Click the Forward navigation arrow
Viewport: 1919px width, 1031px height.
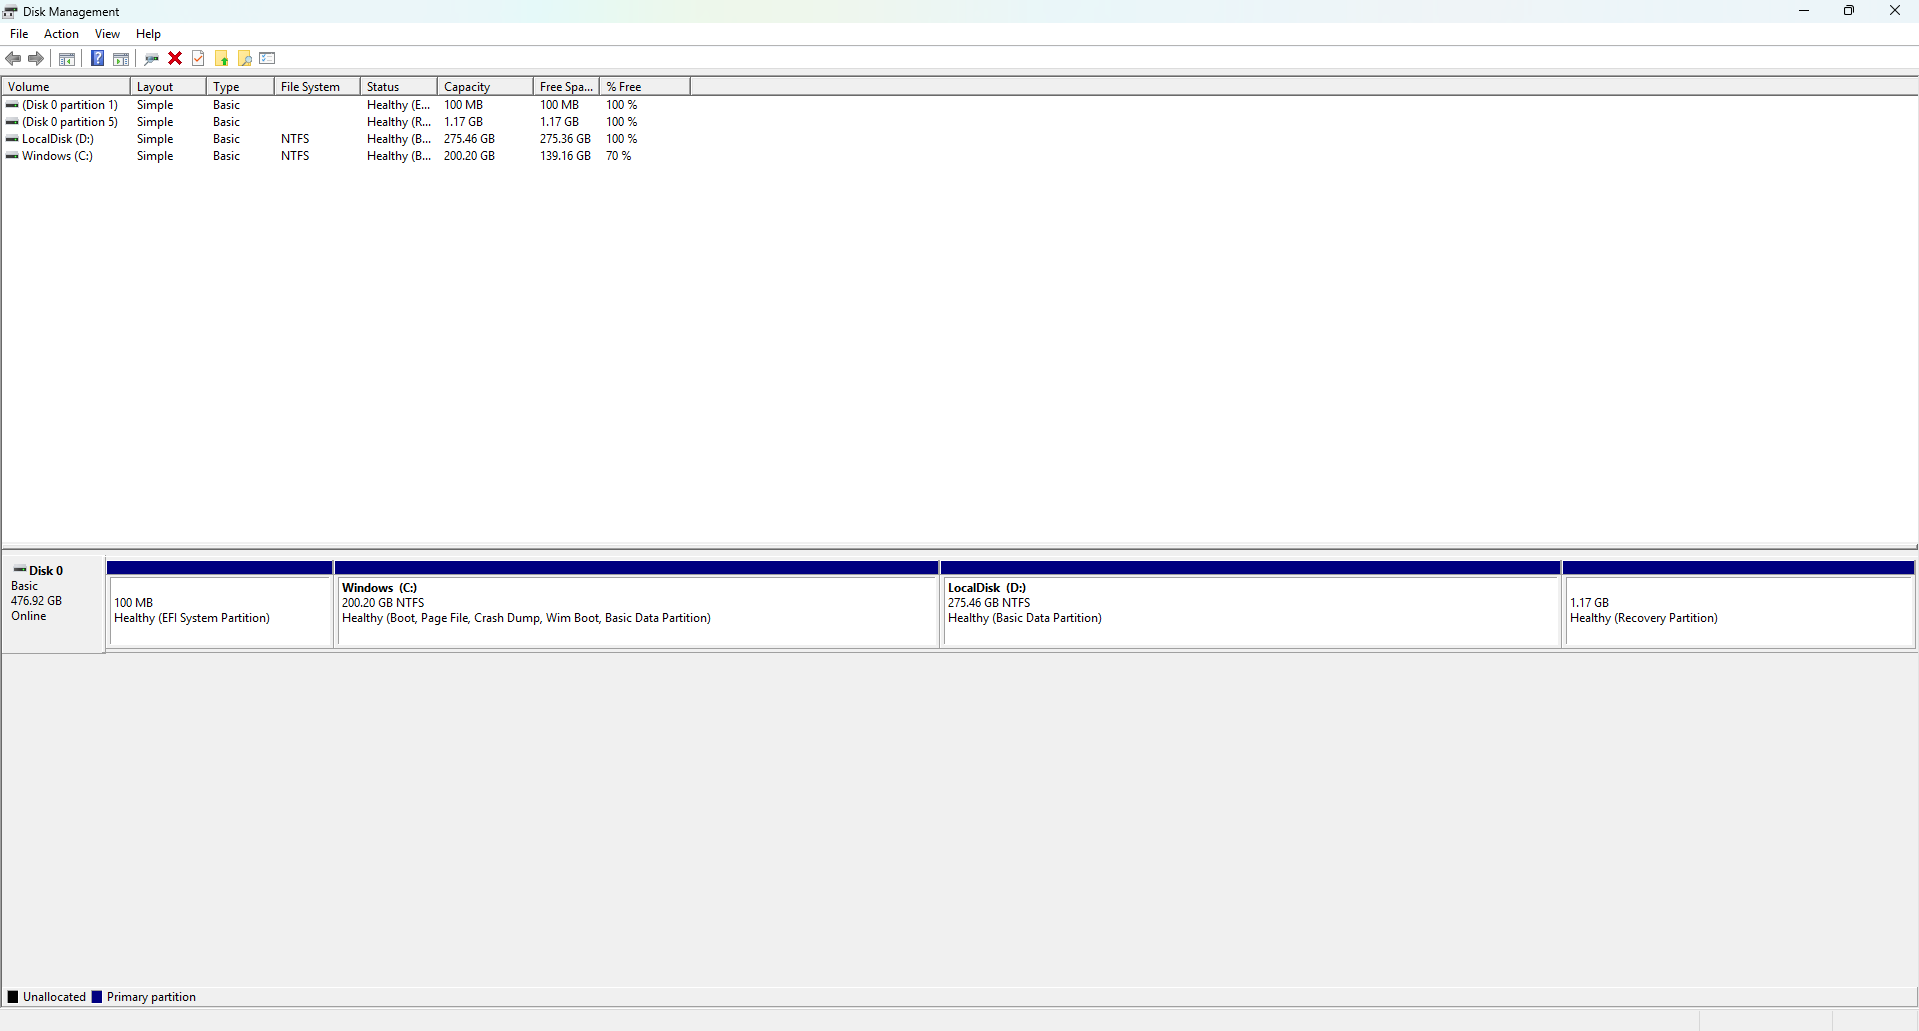pos(36,58)
